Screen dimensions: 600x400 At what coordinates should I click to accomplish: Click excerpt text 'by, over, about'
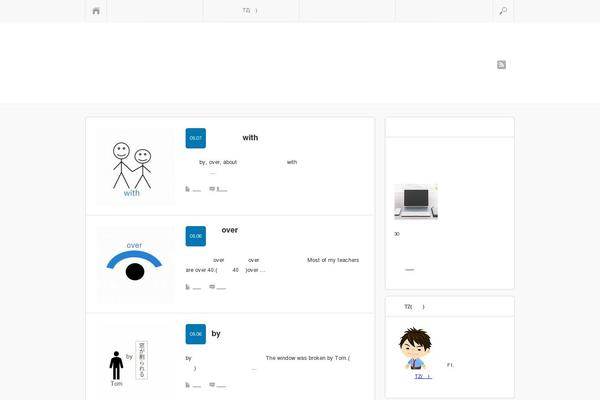(218, 162)
